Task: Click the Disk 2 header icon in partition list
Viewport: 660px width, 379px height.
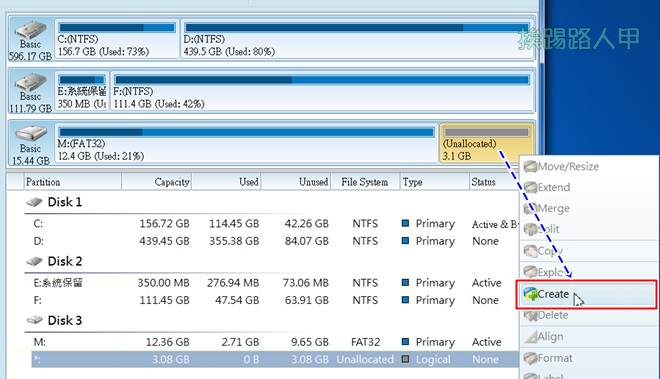Action: (x=35, y=262)
